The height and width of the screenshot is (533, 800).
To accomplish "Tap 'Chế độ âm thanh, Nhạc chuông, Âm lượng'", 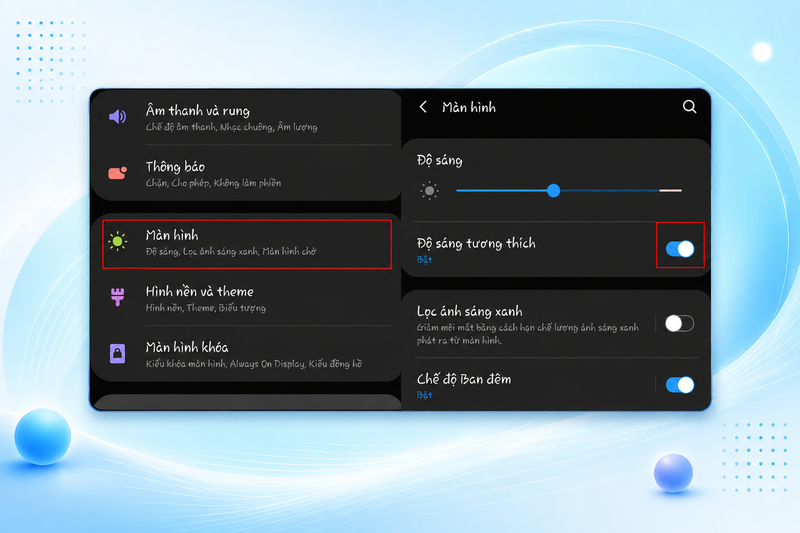I will [231, 127].
